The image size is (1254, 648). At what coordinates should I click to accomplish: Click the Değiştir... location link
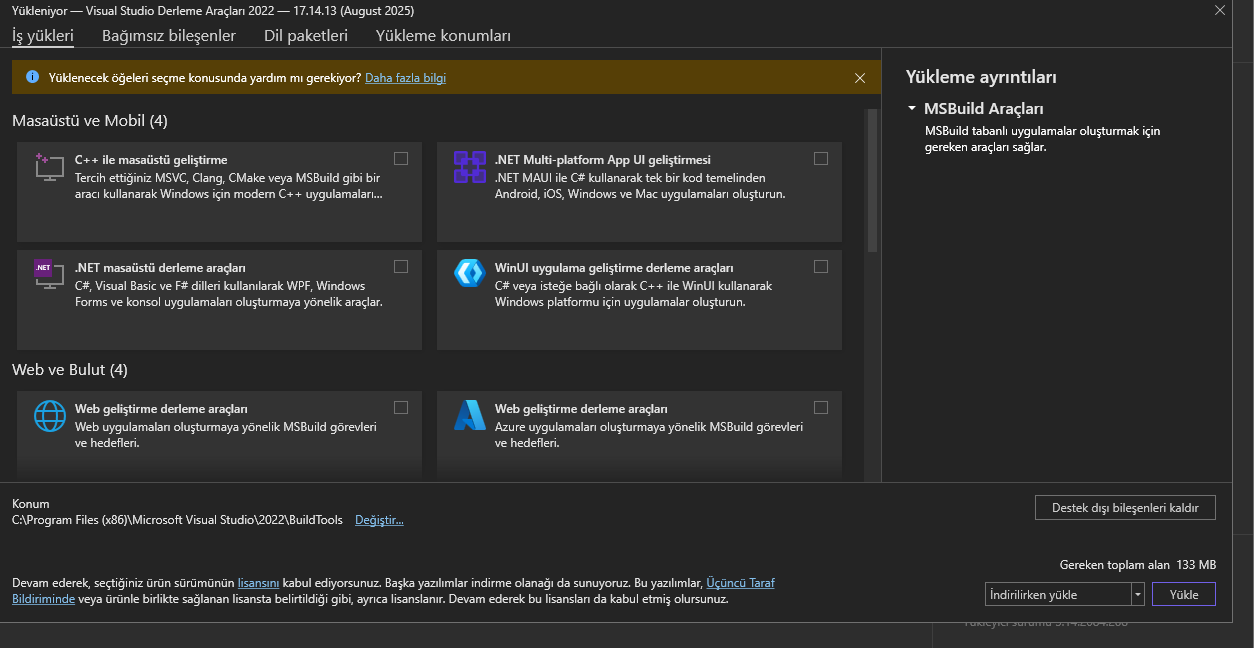(379, 520)
